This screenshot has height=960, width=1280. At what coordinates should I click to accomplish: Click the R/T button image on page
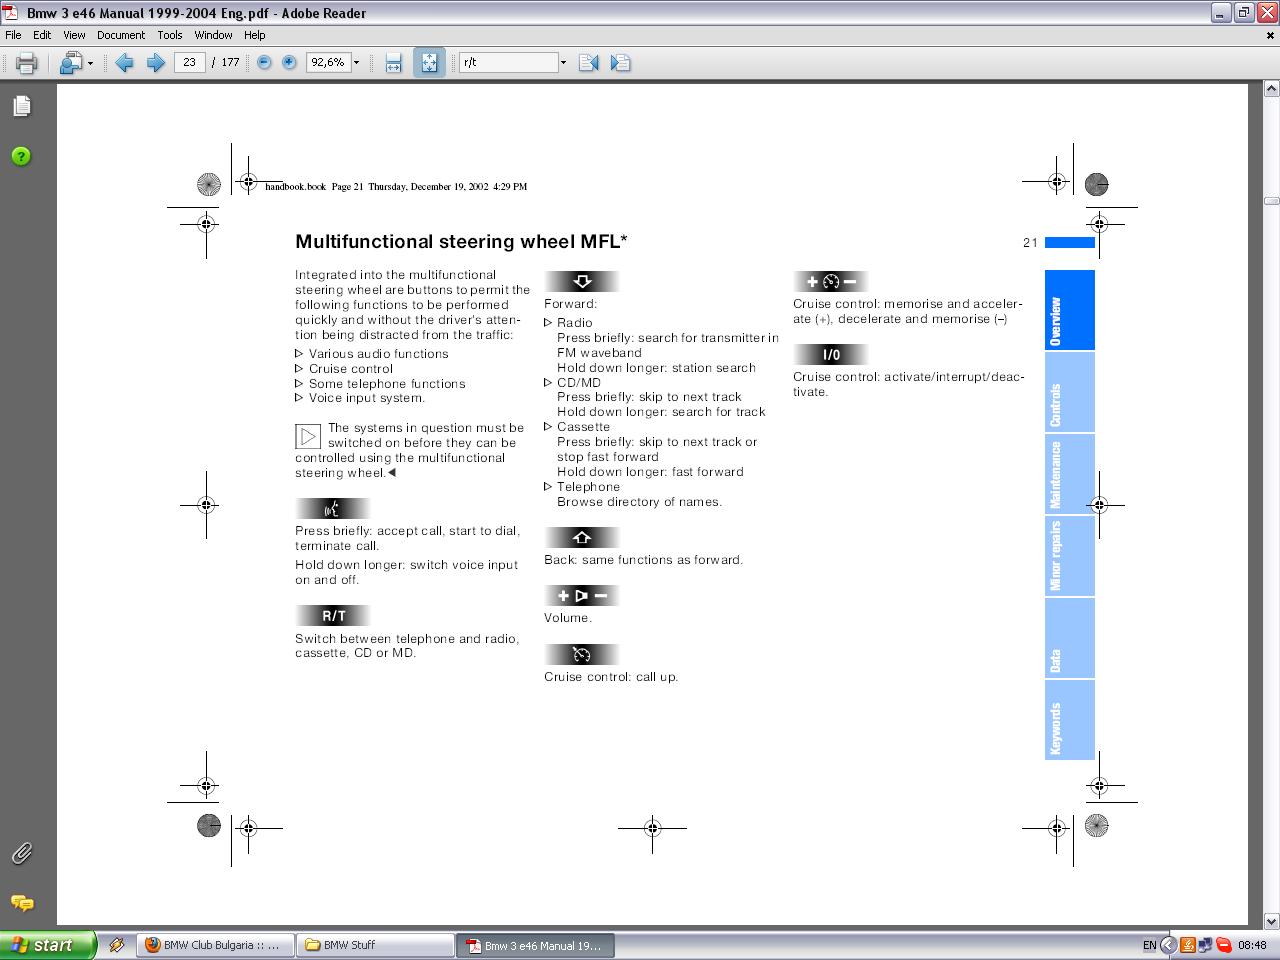(x=333, y=616)
